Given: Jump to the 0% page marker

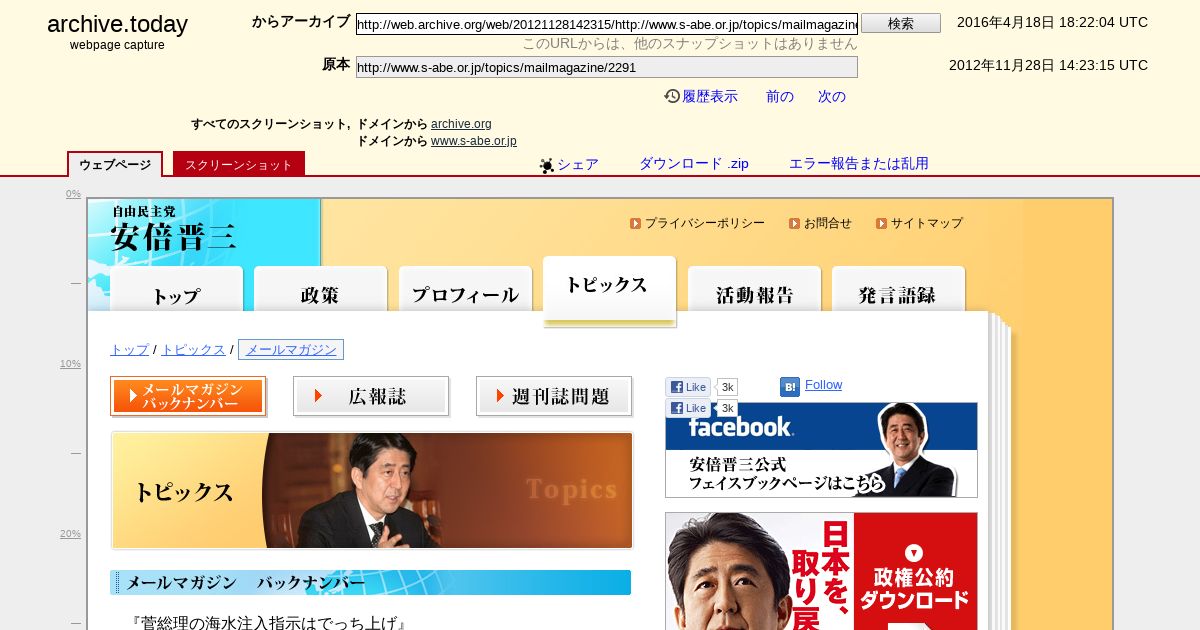Looking at the screenshot, I should coord(73,194).
